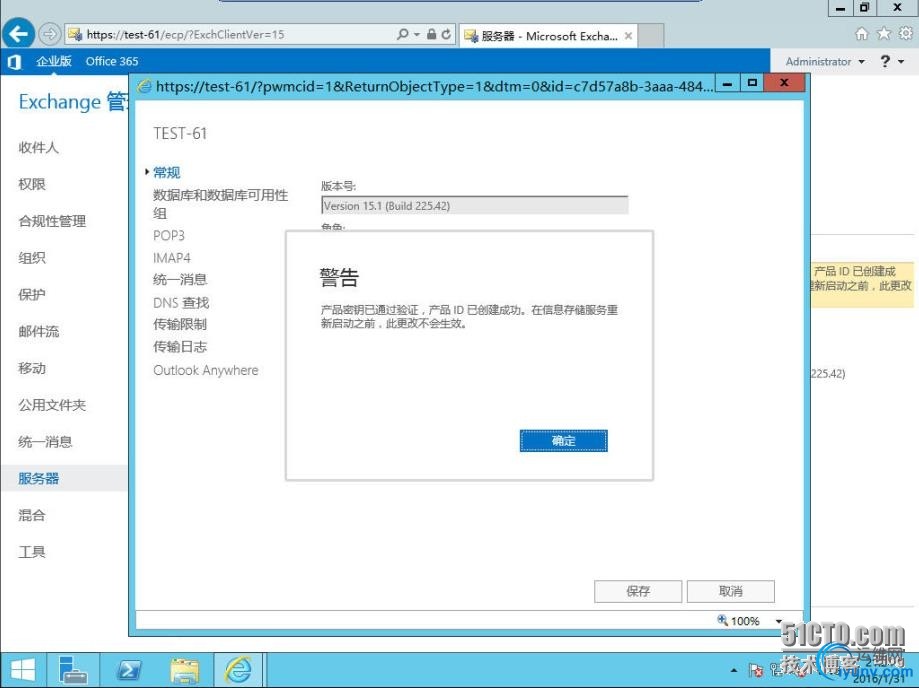This screenshot has height=688, width=919.
Task: Open the 混合 section
Action: coord(32,515)
